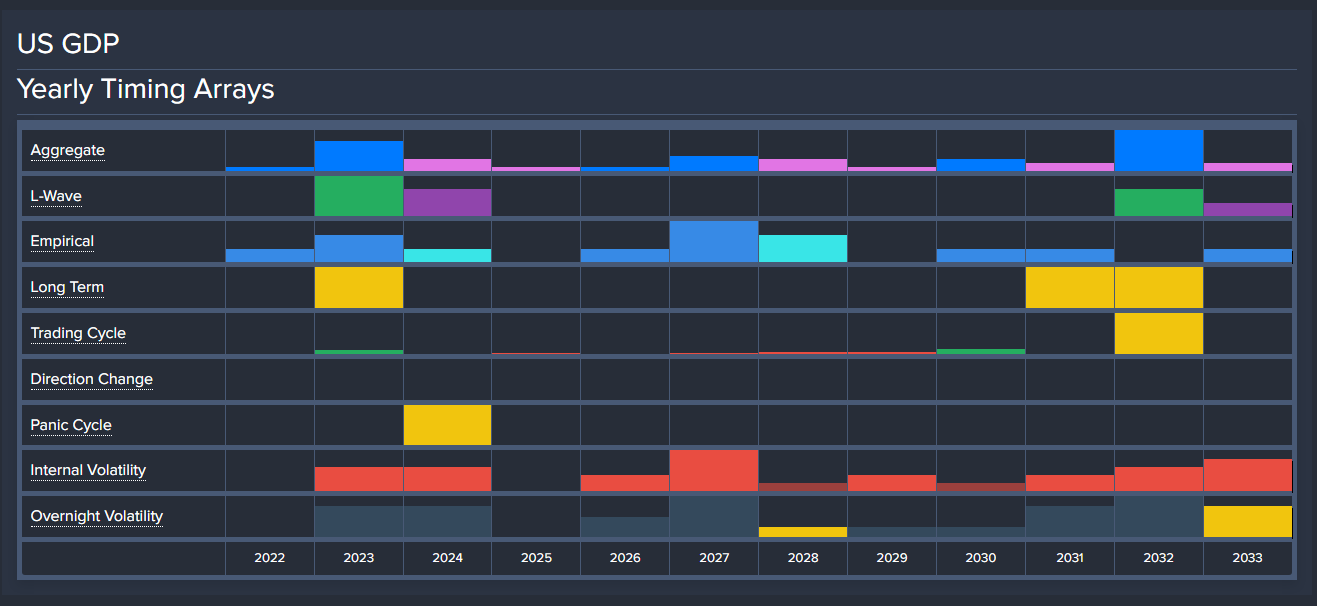1317x606 pixels.
Task: Select the Overnight Volatility label
Action: 96,516
